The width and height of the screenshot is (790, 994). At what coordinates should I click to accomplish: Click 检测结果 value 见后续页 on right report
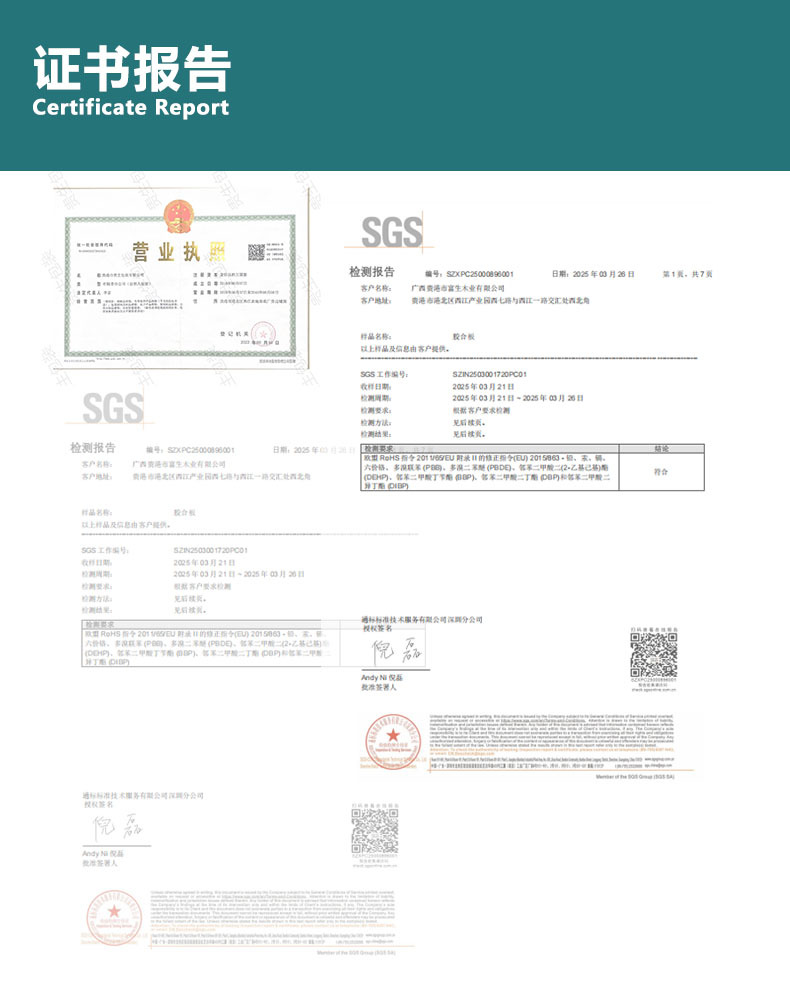(469, 434)
